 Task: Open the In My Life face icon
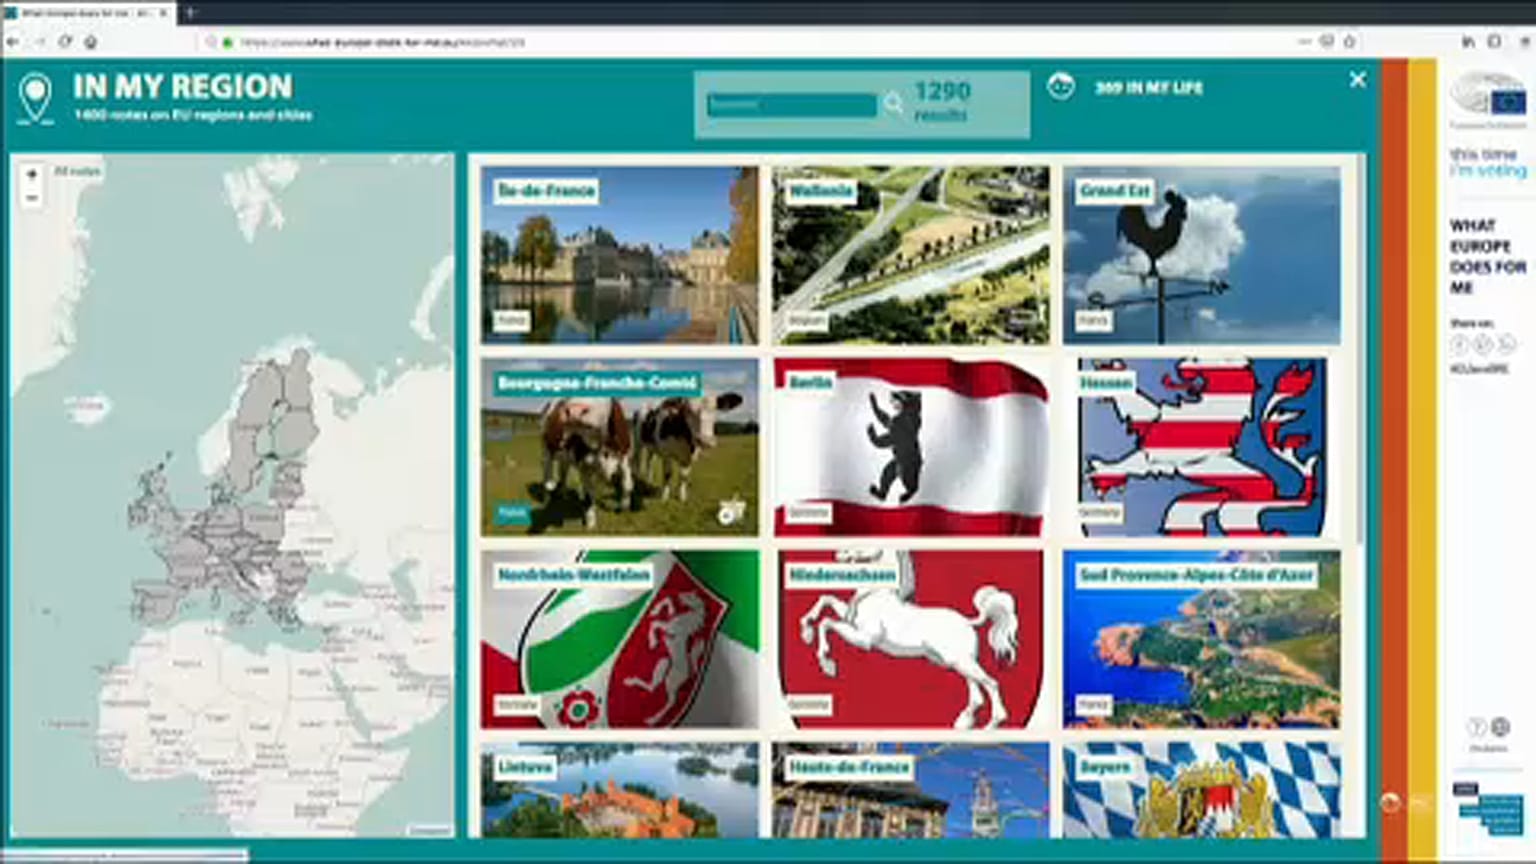coord(1061,87)
